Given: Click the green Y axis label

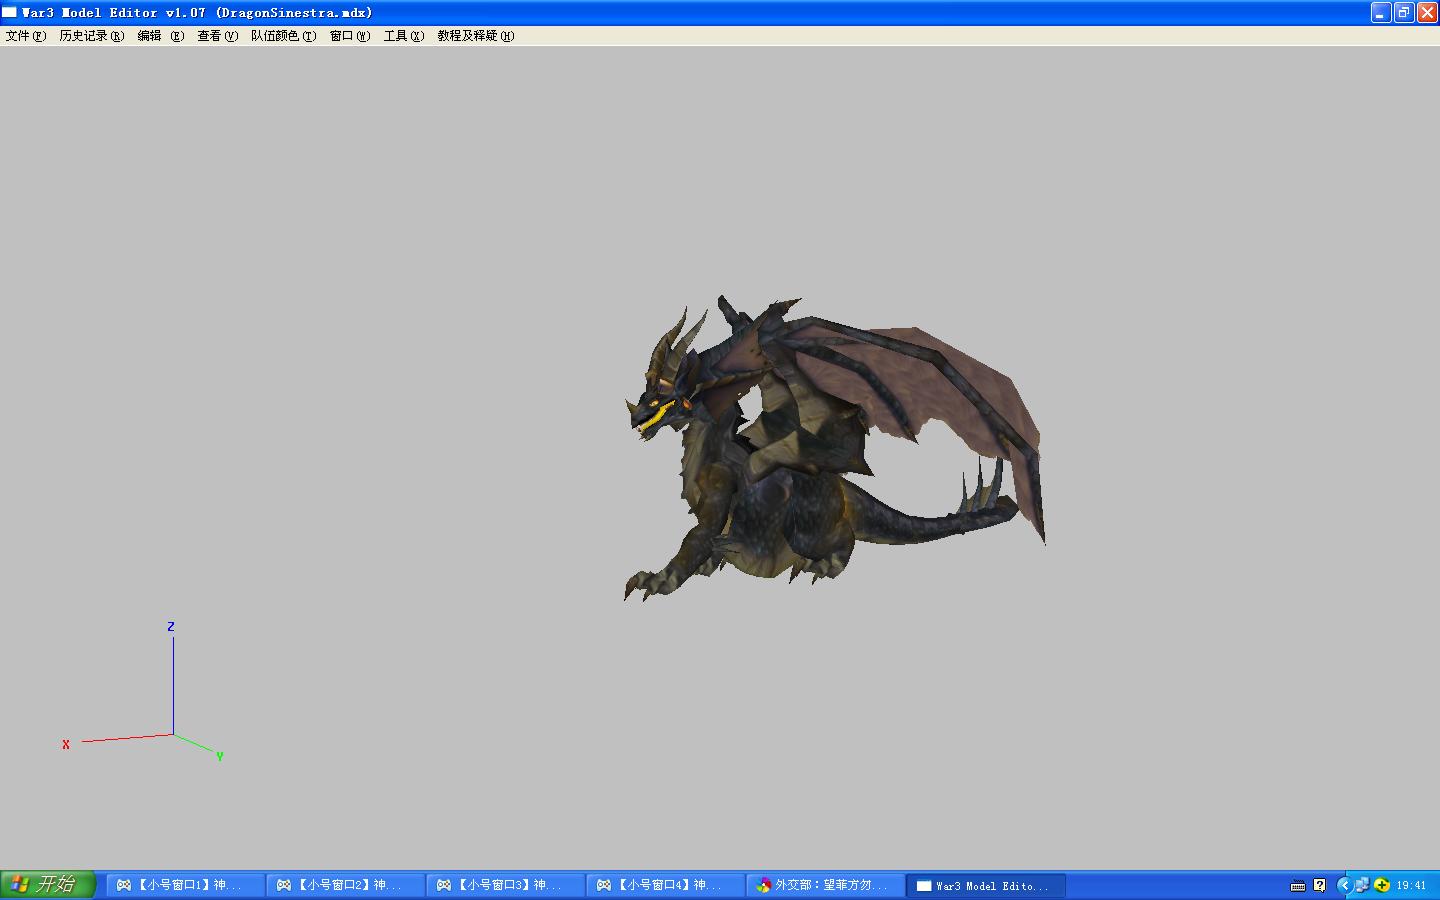Looking at the screenshot, I should tap(220, 757).
